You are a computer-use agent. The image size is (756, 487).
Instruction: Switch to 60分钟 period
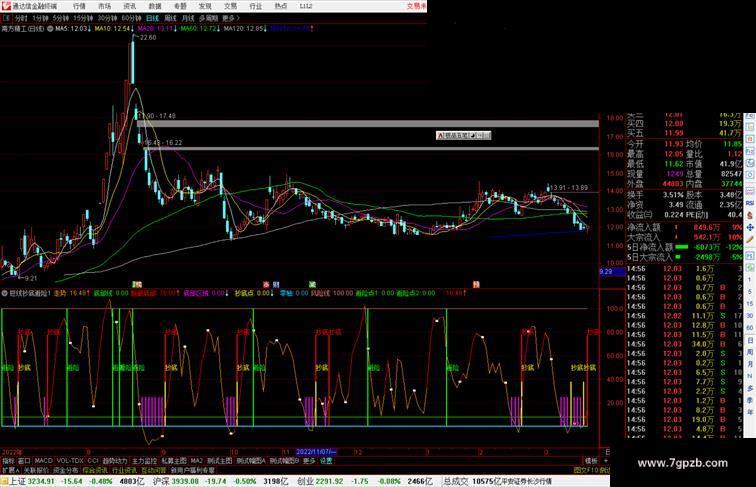(x=131, y=18)
